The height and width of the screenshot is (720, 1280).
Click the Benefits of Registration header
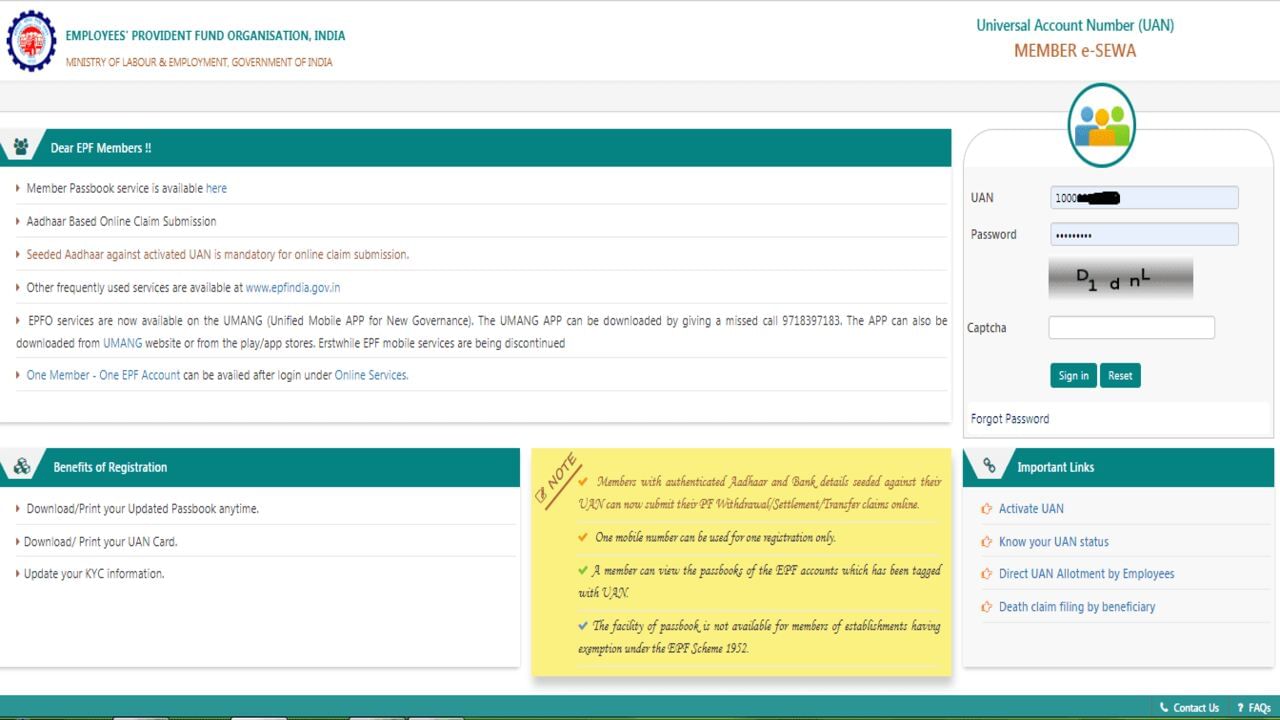[110, 467]
